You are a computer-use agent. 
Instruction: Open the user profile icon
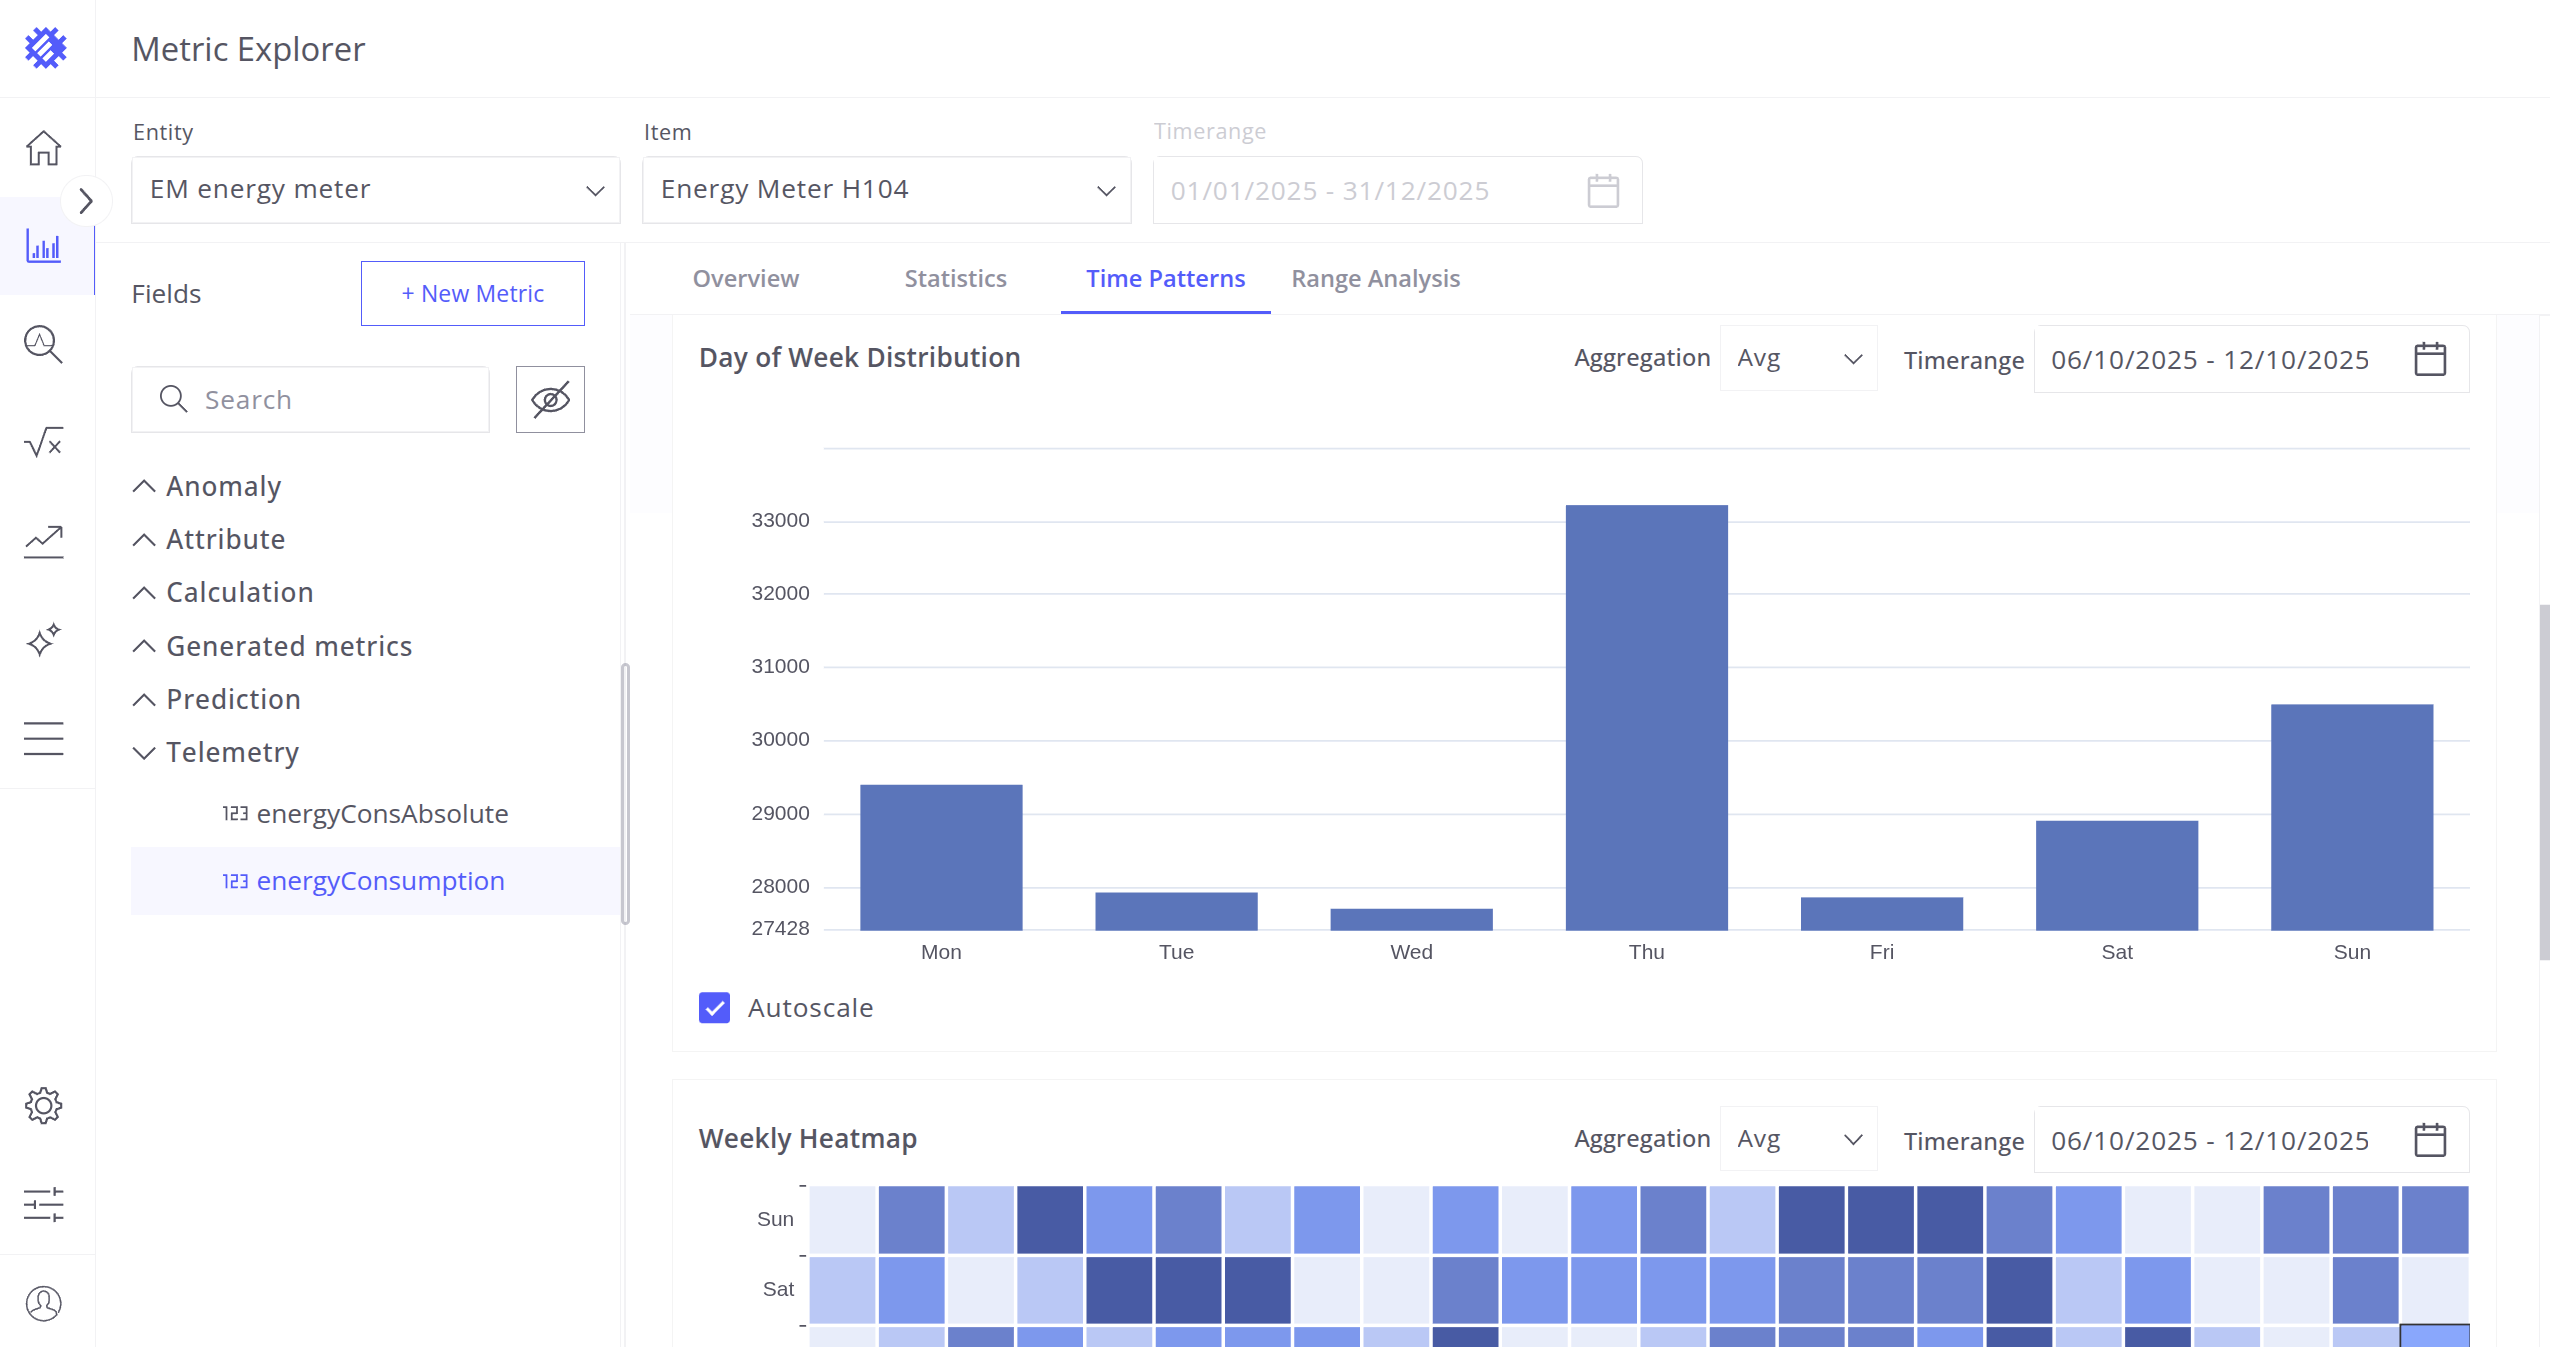pyautogui.click(x=43, y=1303)
